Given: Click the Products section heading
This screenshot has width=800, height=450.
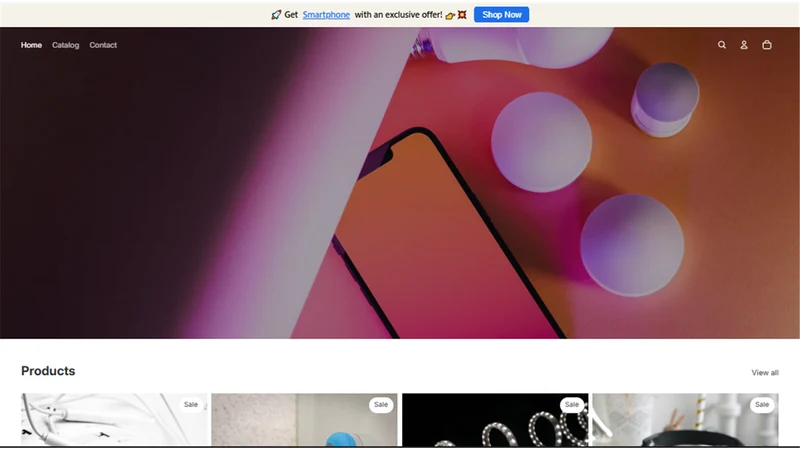Looking at the screenshot, I should click(x=48, y=371).
